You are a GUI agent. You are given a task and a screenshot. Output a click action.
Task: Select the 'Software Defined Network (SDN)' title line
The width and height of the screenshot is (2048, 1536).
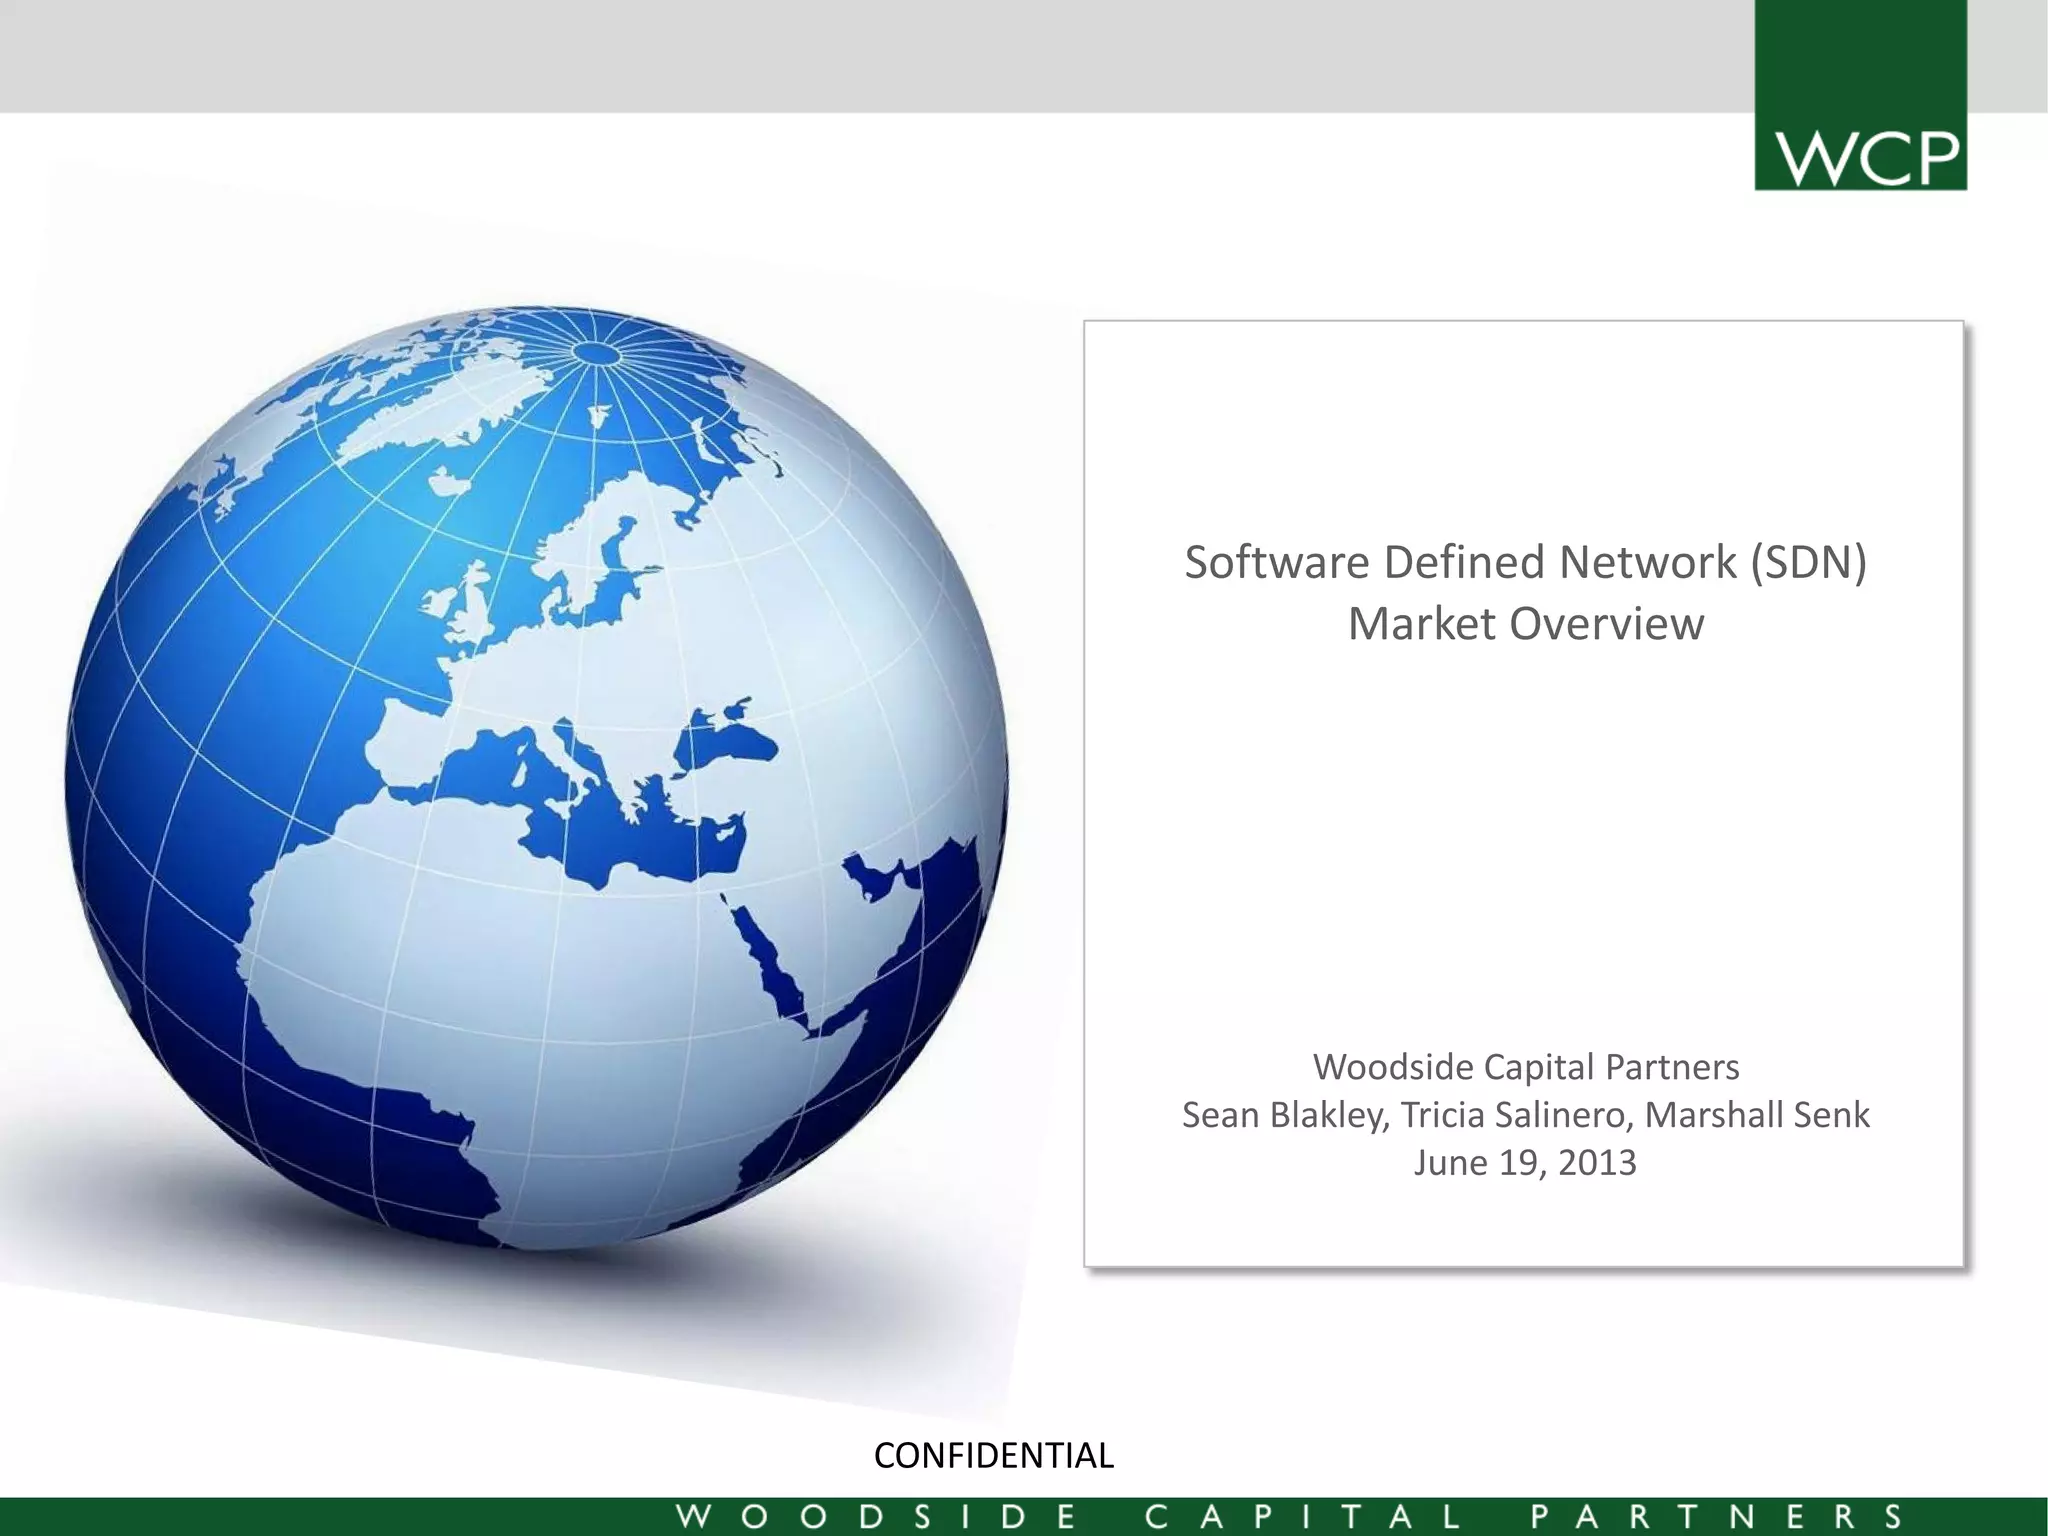[1525, 562]
